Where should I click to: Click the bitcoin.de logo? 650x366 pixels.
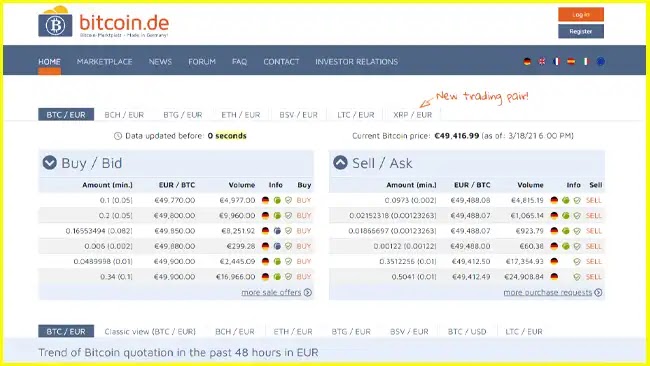click(104, 22)
